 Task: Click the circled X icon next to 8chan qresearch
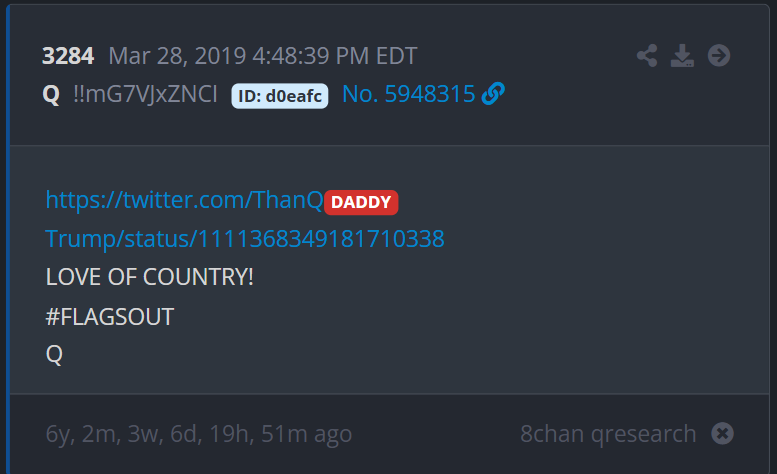pos(722,433)
